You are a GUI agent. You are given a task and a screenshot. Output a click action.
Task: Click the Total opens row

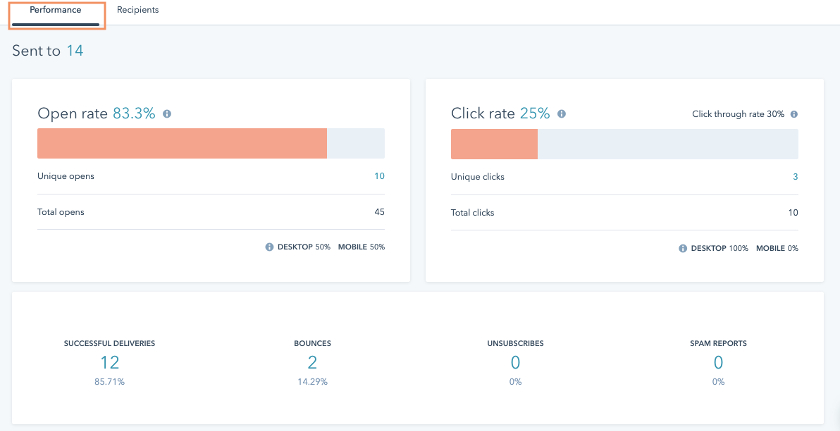[x=211, y=212]
